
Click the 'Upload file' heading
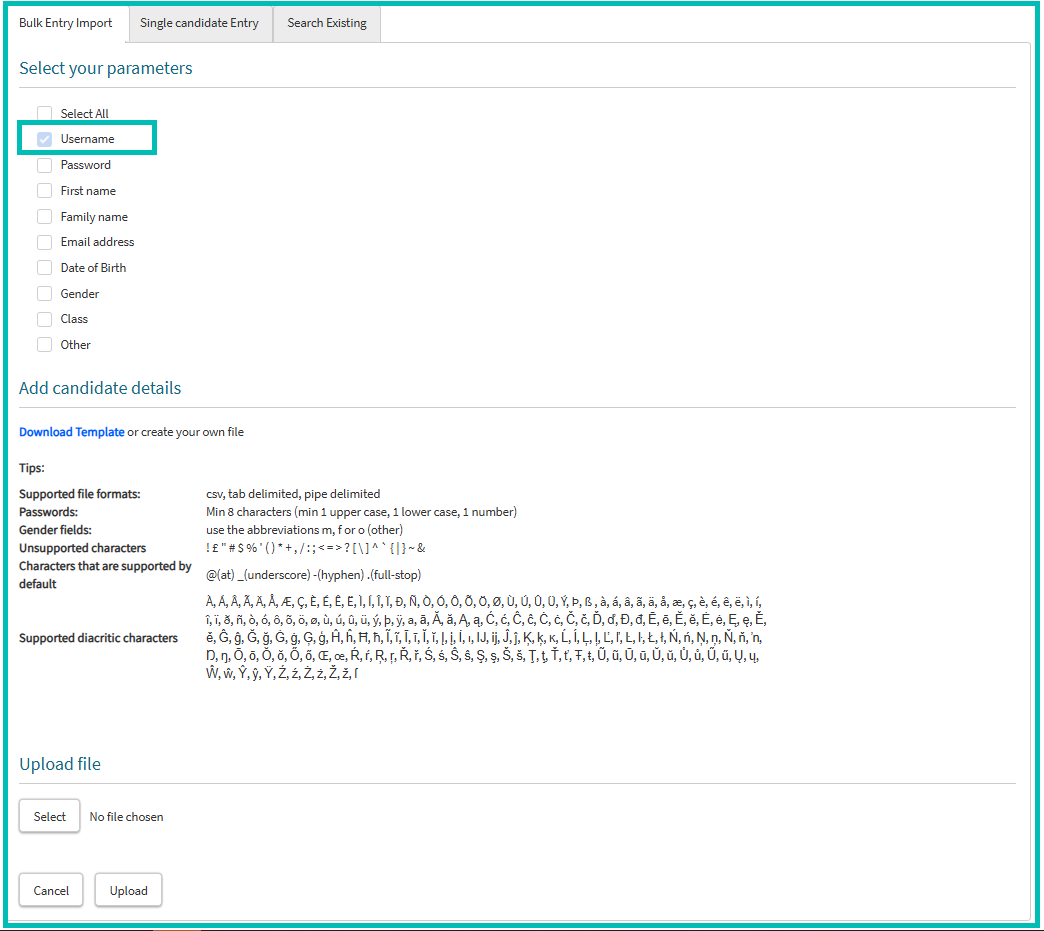click(x=60, y=765)
